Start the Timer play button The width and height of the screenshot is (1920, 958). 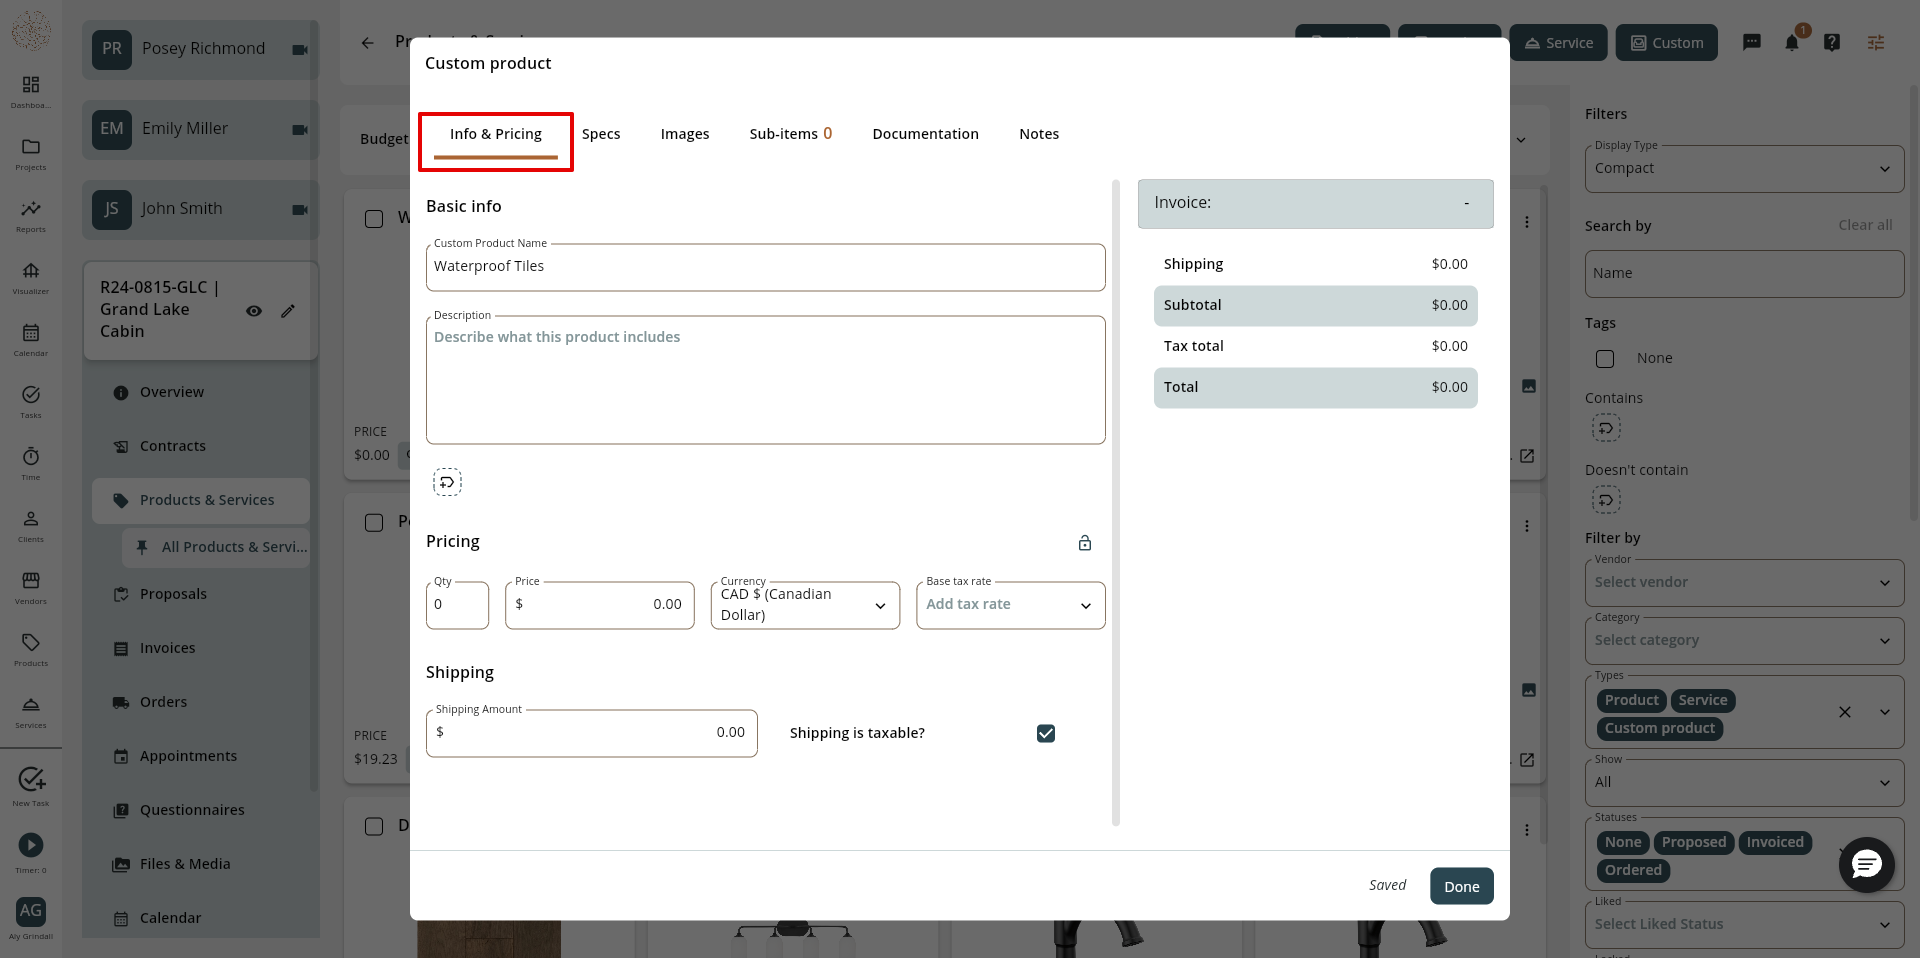point(31,845)
